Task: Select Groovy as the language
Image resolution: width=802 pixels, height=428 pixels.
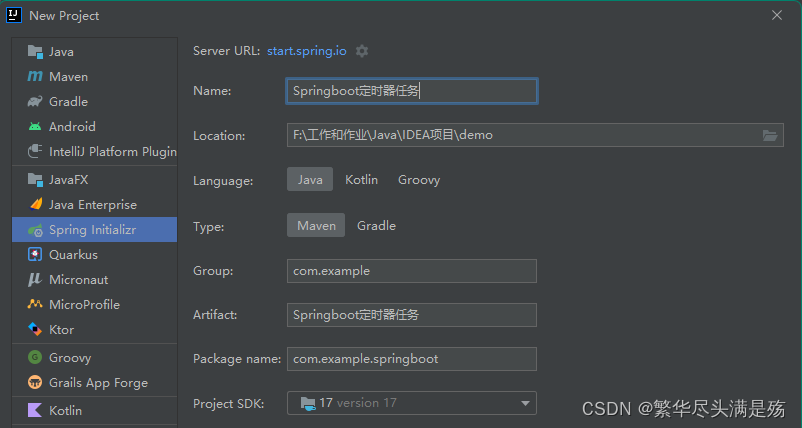Action: (419, 179)
